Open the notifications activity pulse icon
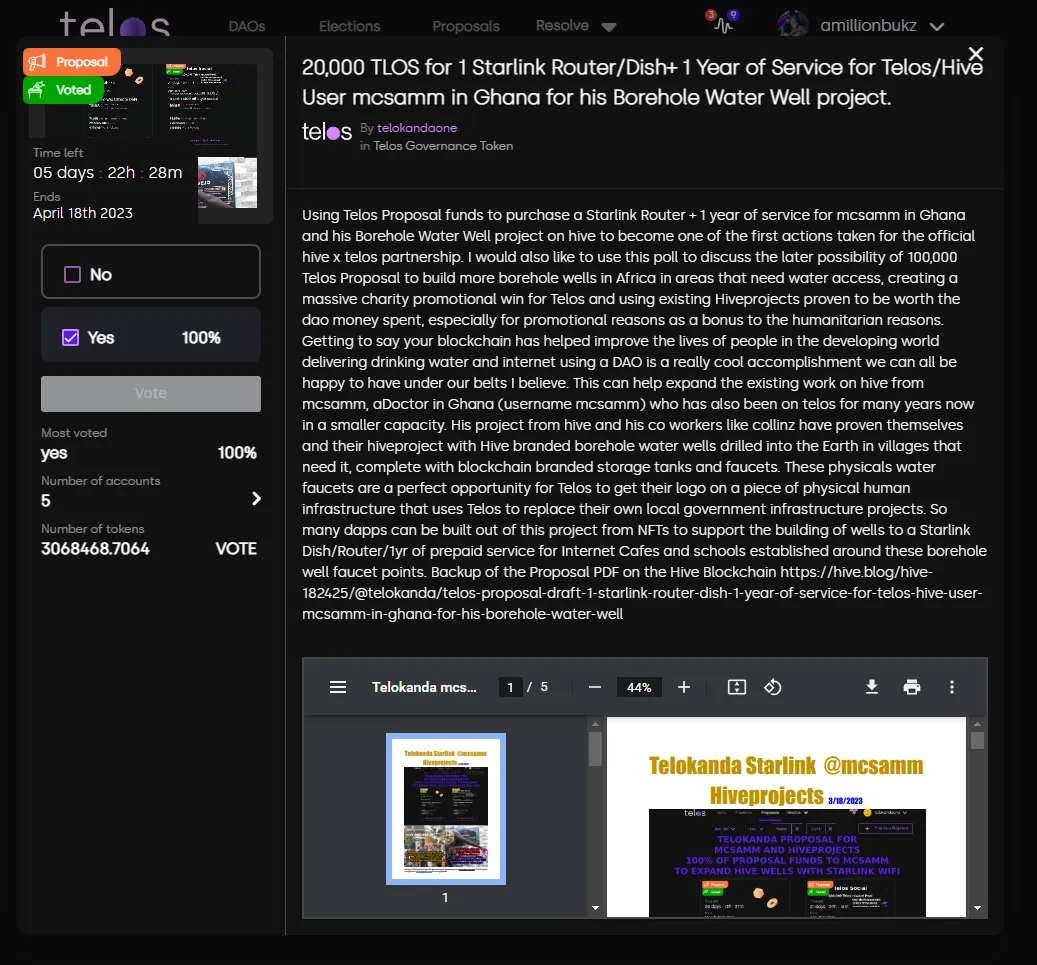 coord(723,25)
